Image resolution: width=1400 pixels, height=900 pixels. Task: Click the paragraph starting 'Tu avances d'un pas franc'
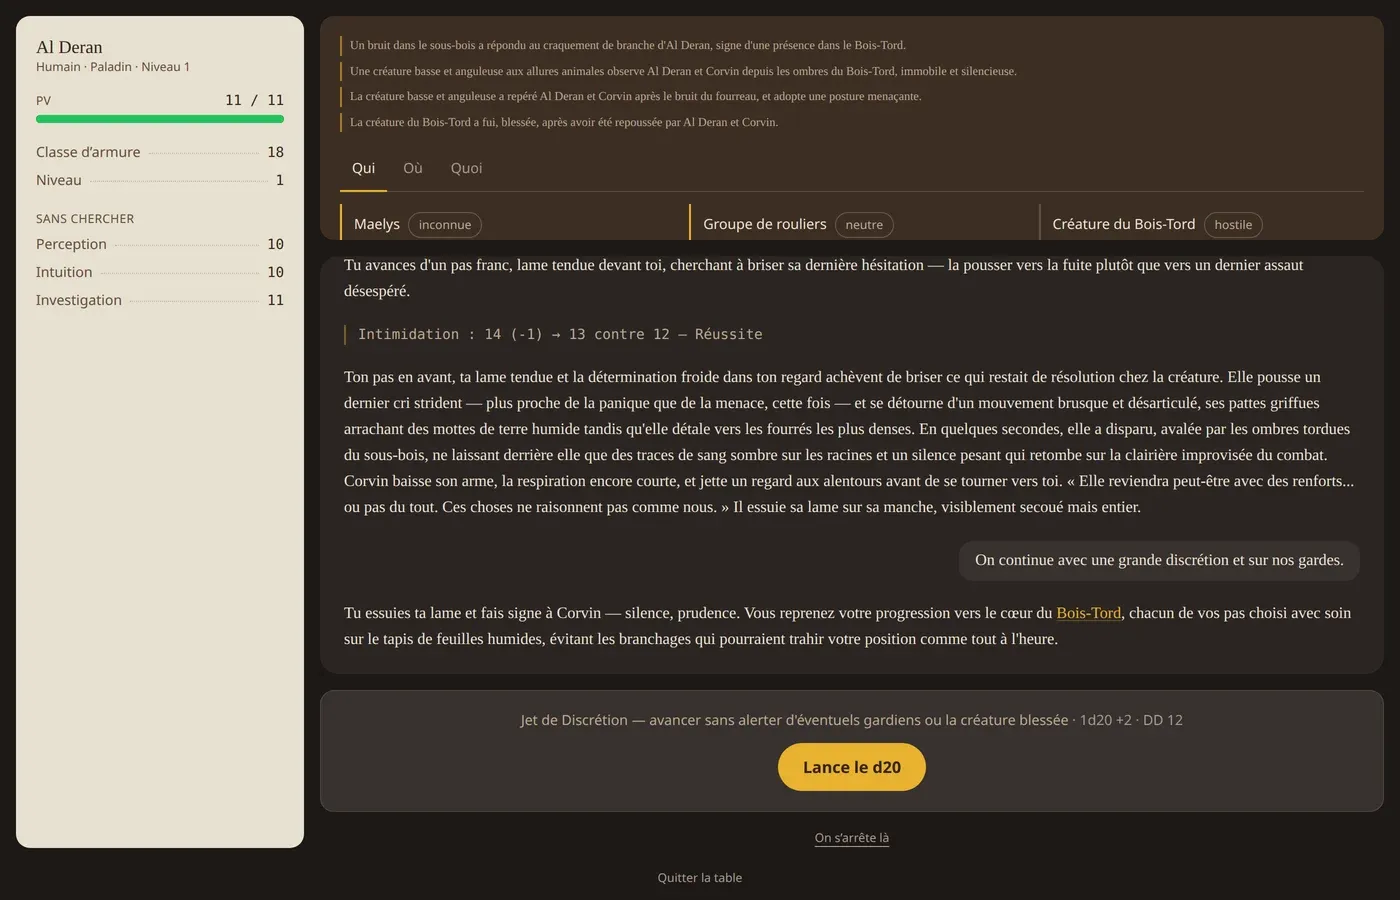coord(852,278)
